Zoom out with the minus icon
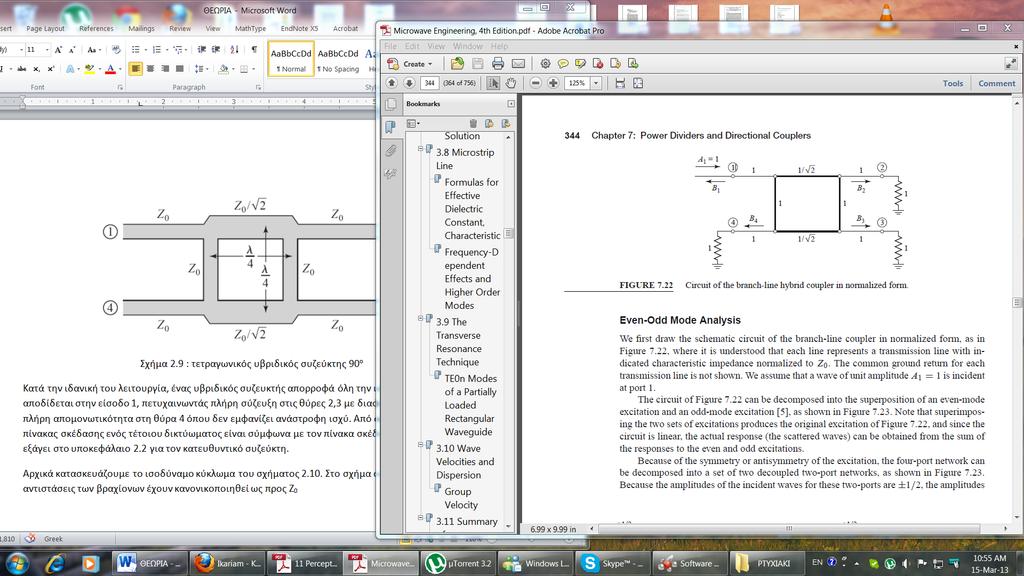The image size is (1024, 576). coord(536,83)
